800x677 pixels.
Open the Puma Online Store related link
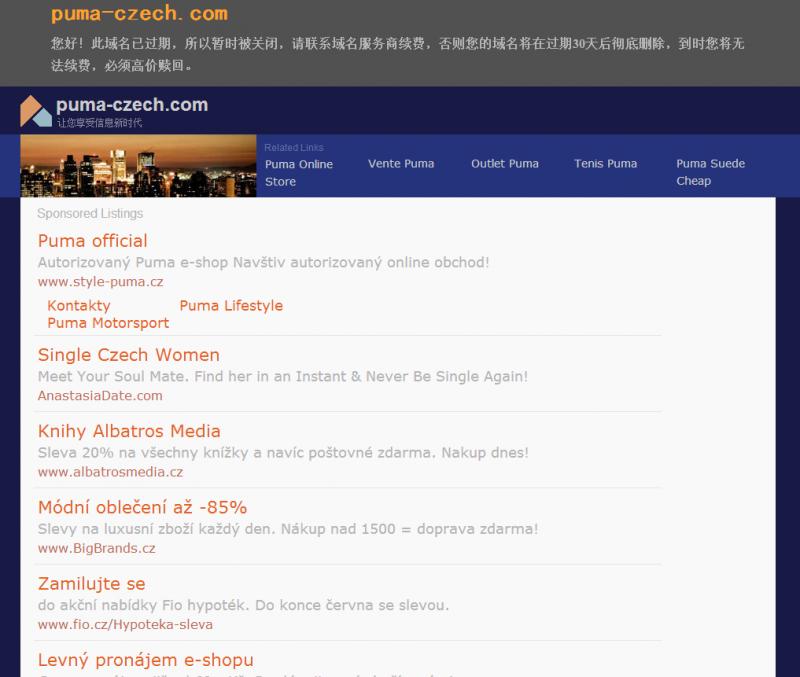tap(299, 173)
